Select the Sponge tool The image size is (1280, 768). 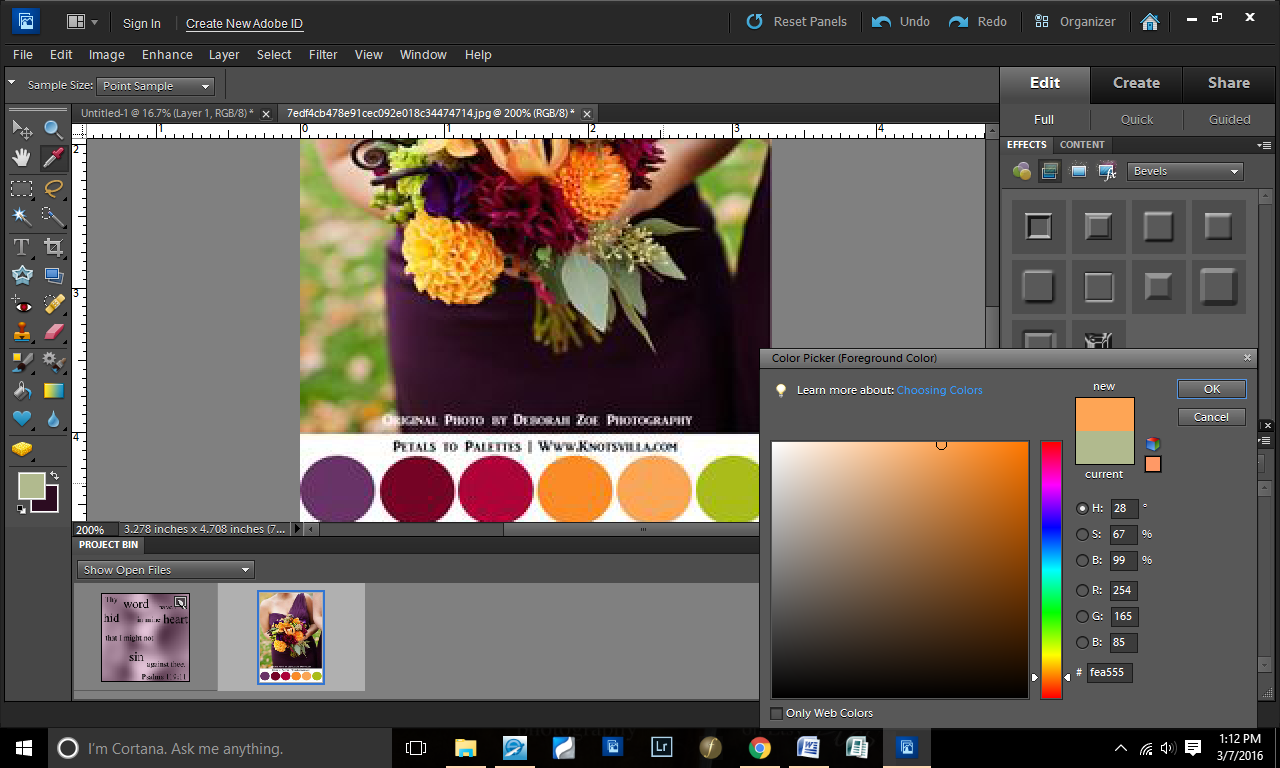coord(22,449)
